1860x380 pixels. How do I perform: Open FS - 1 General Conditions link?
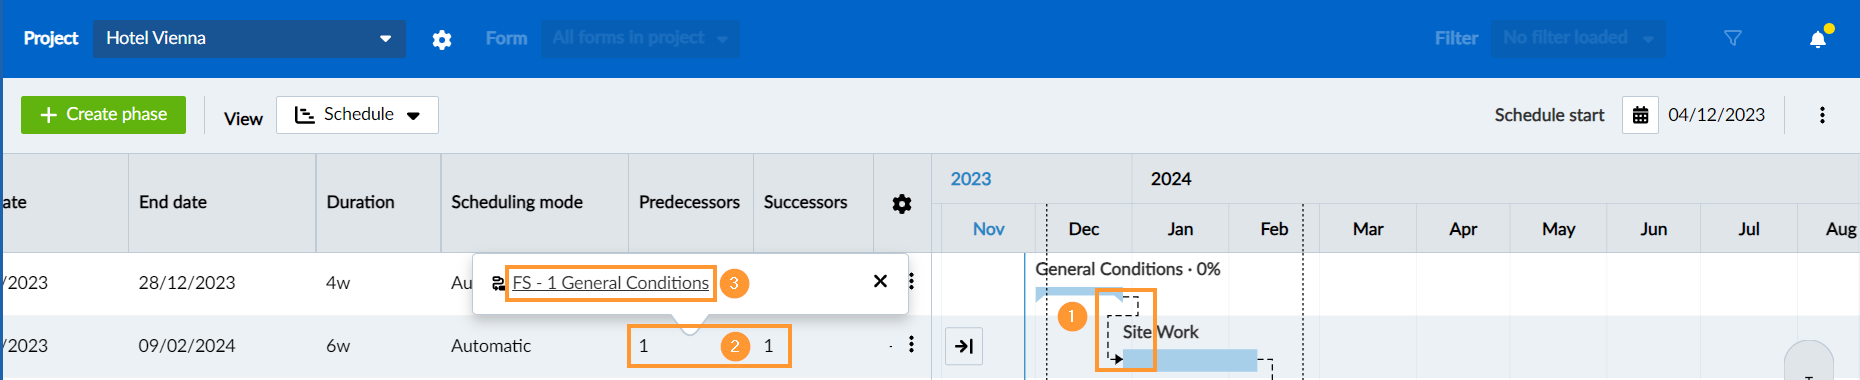pos(610,283)
